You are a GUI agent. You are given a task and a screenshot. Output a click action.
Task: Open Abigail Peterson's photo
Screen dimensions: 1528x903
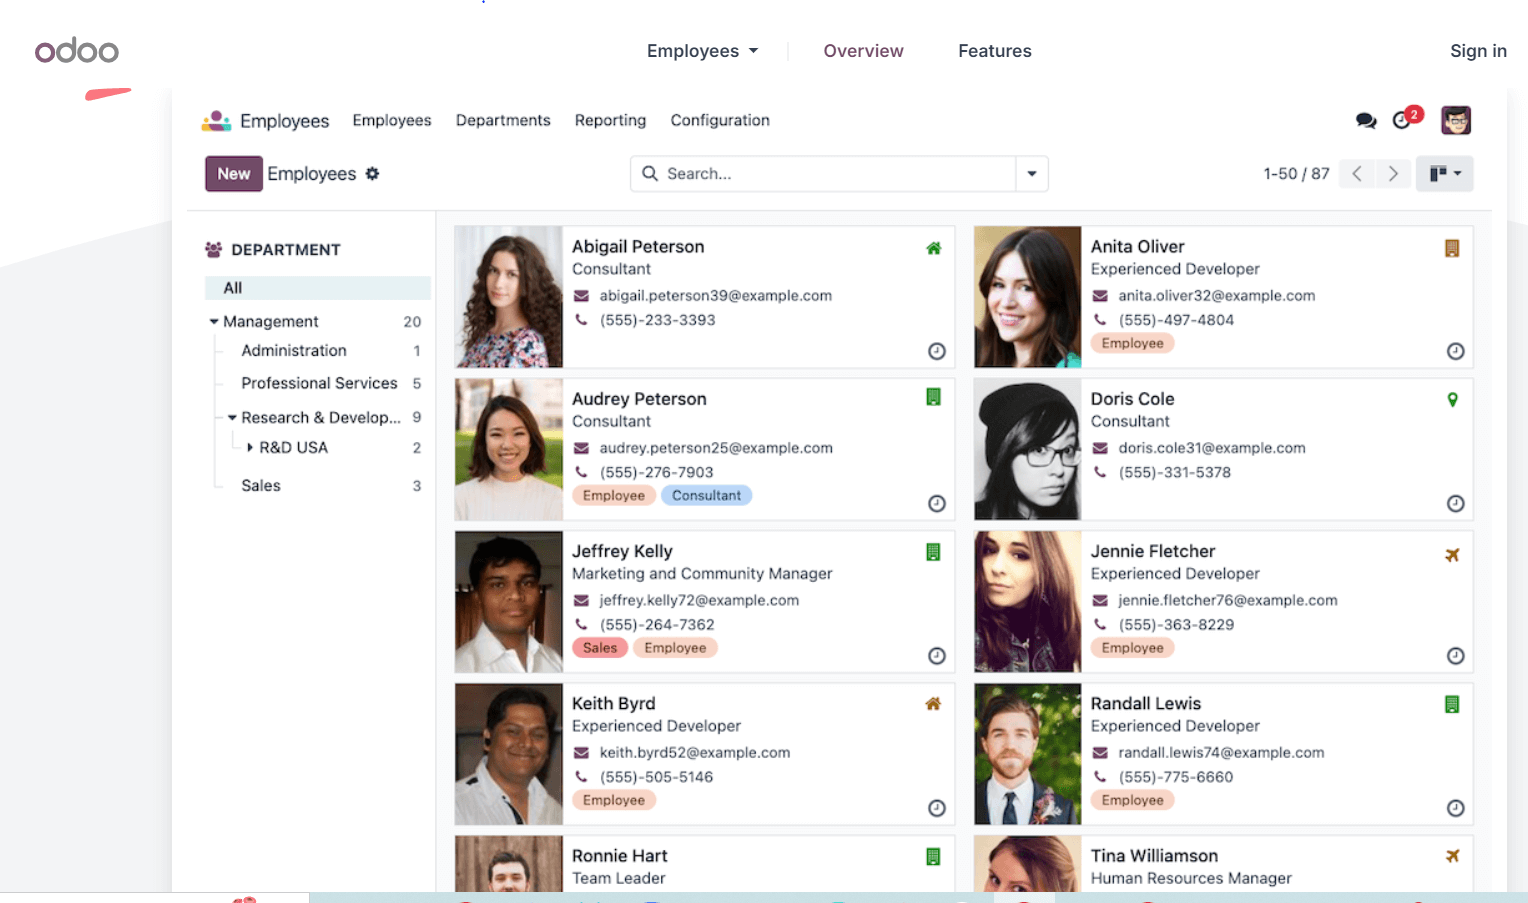[x=509, y=297]
